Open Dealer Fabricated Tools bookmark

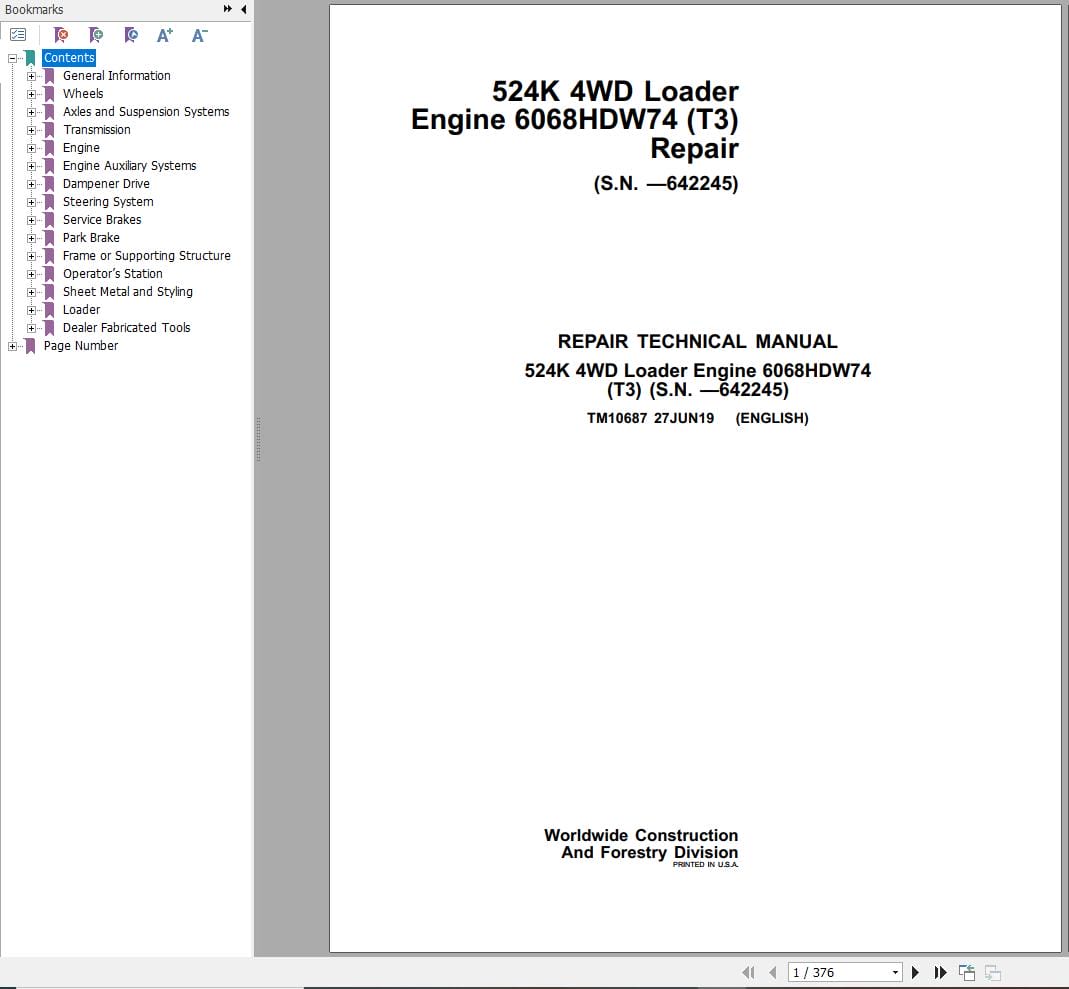pos(127,328)
